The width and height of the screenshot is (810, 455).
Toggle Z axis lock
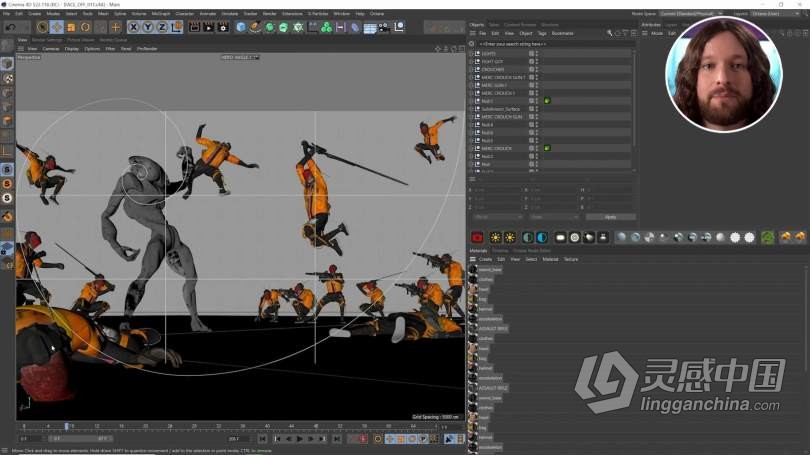coord(162,27)
